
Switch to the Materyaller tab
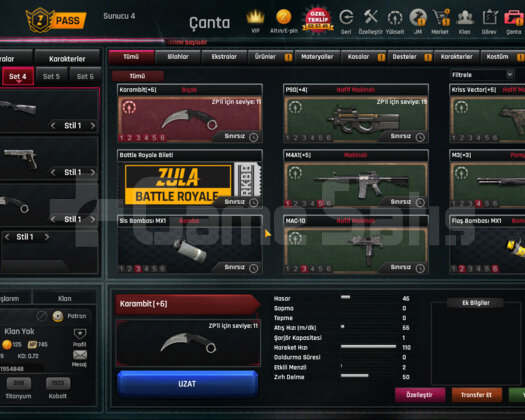tap(317, 57)
